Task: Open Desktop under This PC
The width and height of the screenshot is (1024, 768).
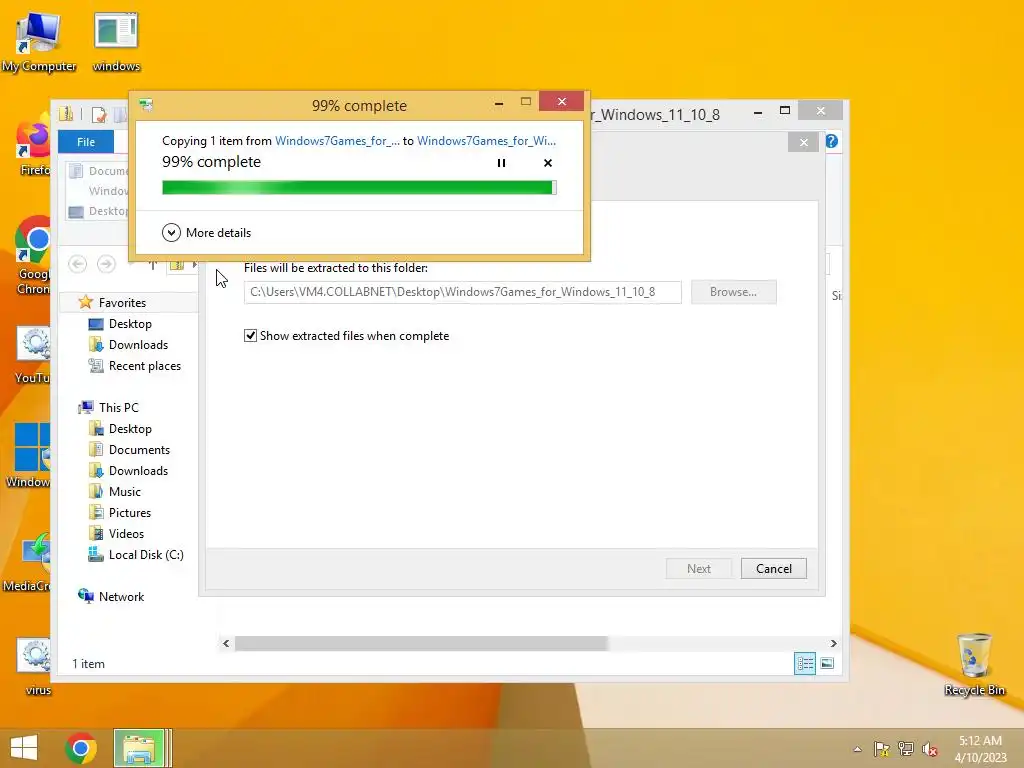Action: click(x=130, y=428)
